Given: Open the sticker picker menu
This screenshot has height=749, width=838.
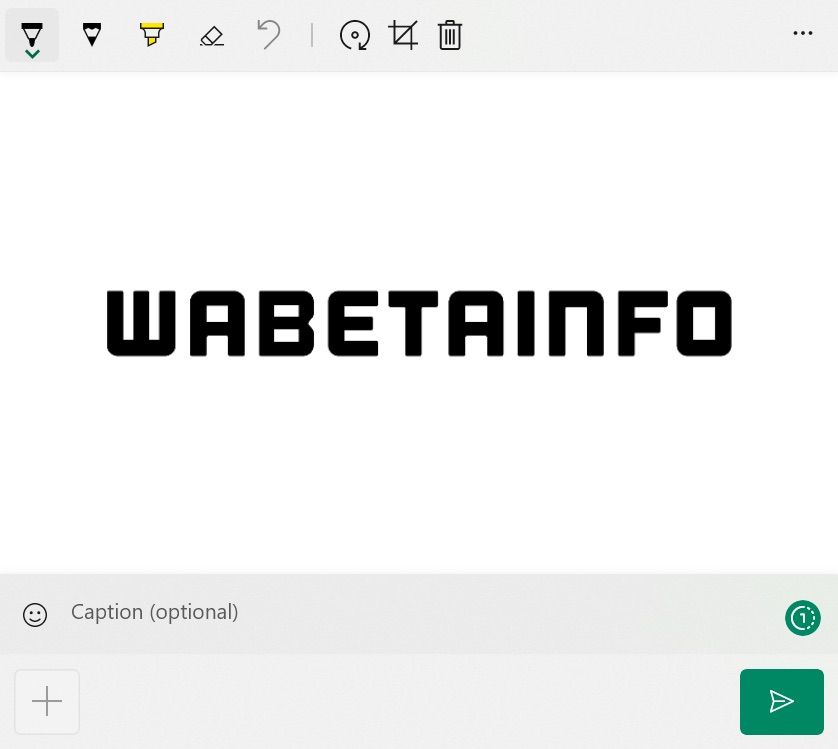Looking at the screenshot, I should point(355,35).
